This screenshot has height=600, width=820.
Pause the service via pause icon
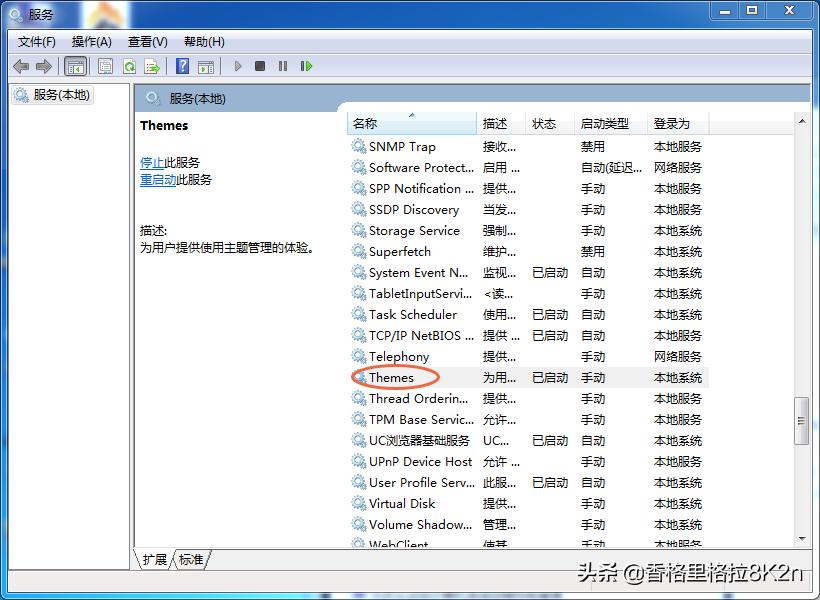(283, 66)
